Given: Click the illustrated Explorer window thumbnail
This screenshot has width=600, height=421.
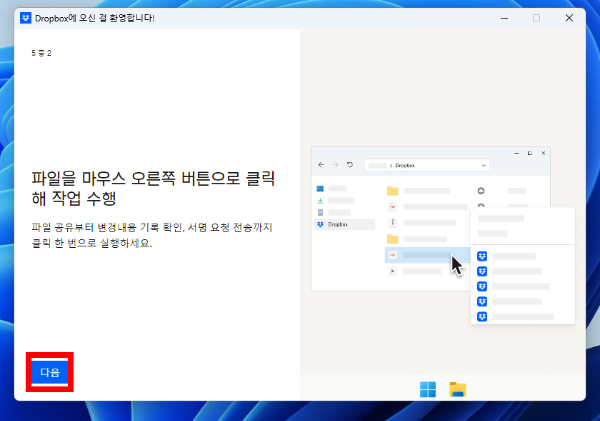Looking at the screenshot, I should click(x=431, y=219).
